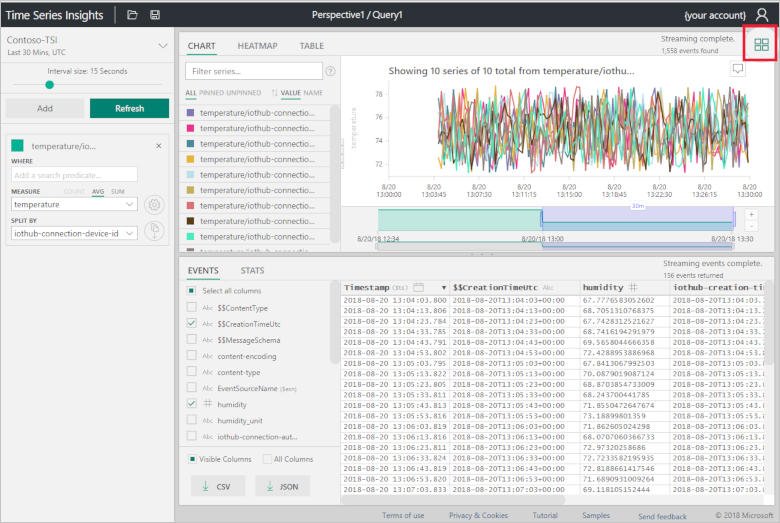Open the Timestamp column sort arrow
The image size is (780, 523).
pyautogui.click(x=444, y=288)
